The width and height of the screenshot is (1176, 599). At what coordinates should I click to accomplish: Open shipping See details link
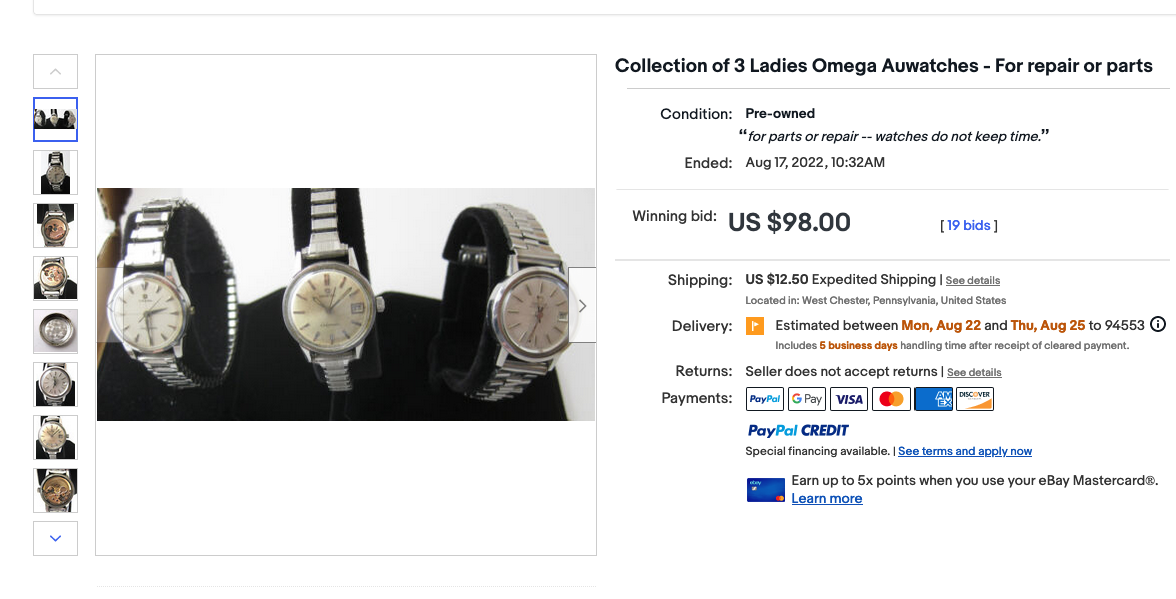click(x=973, y=281)
